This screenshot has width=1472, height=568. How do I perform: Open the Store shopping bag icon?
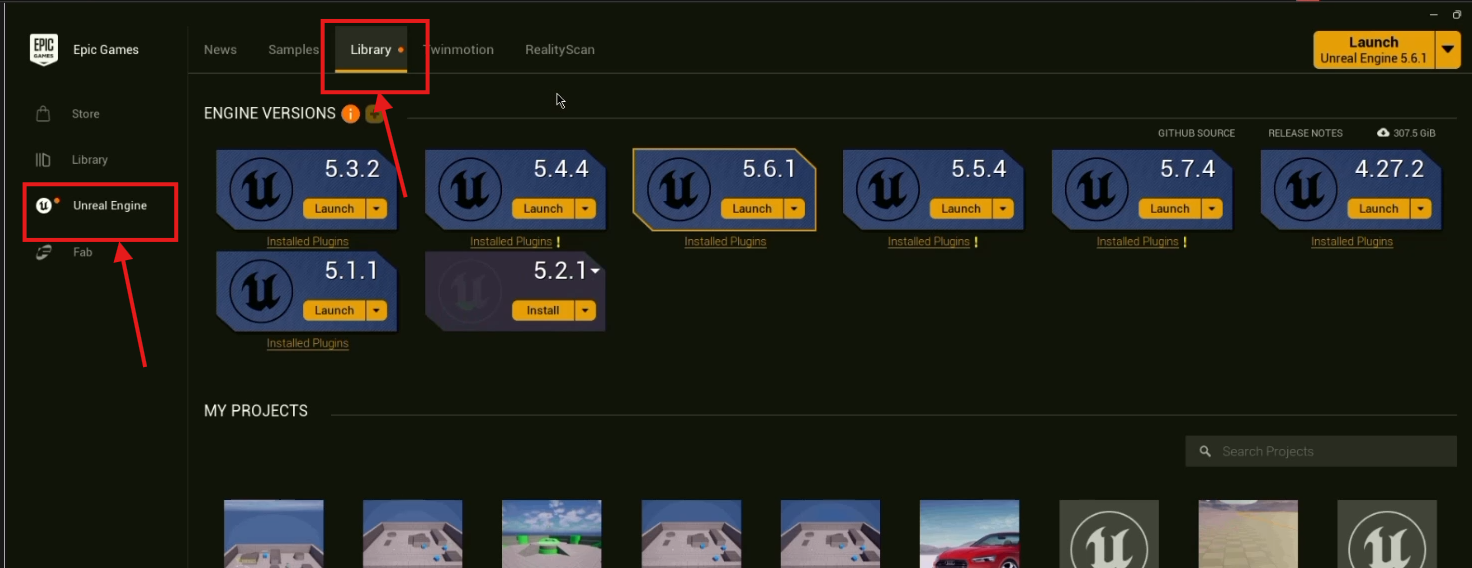(x=43, y=114)
